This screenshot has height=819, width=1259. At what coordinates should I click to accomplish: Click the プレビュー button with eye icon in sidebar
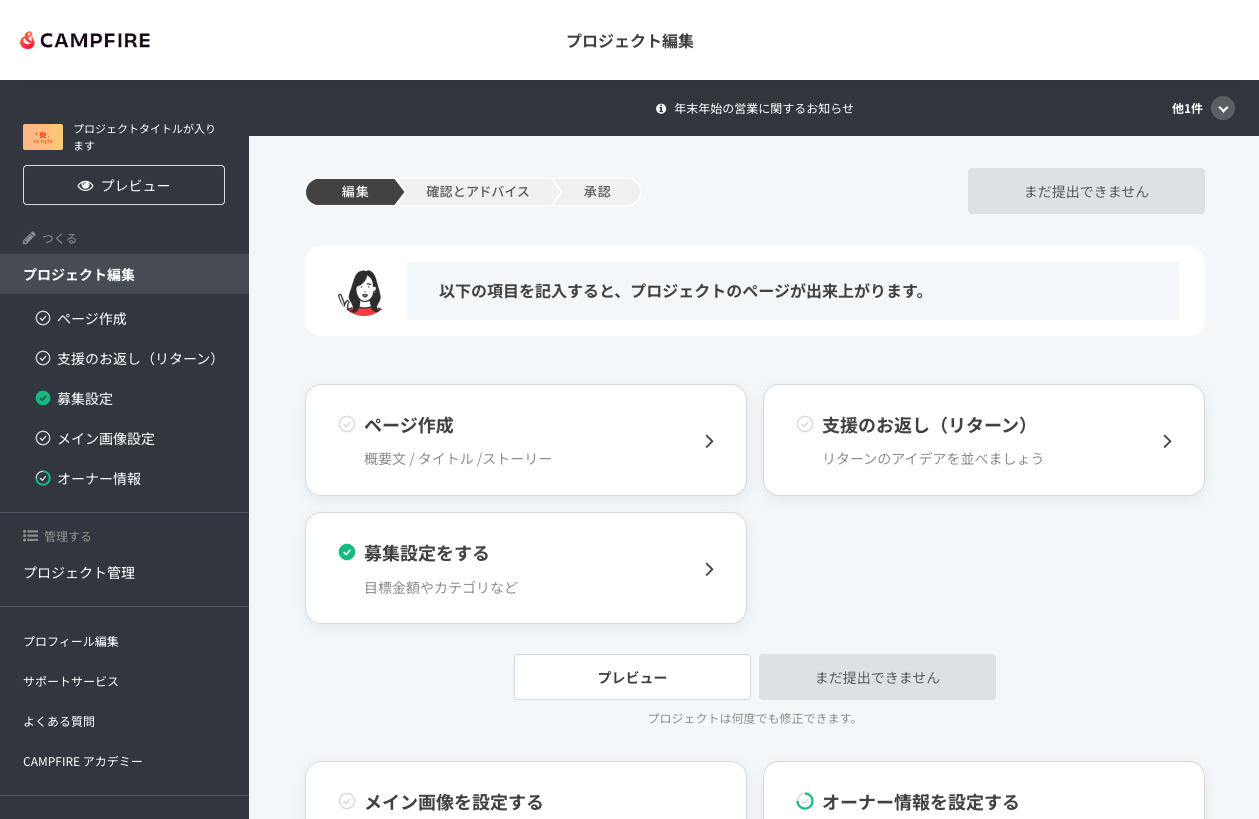pos(124,185)
